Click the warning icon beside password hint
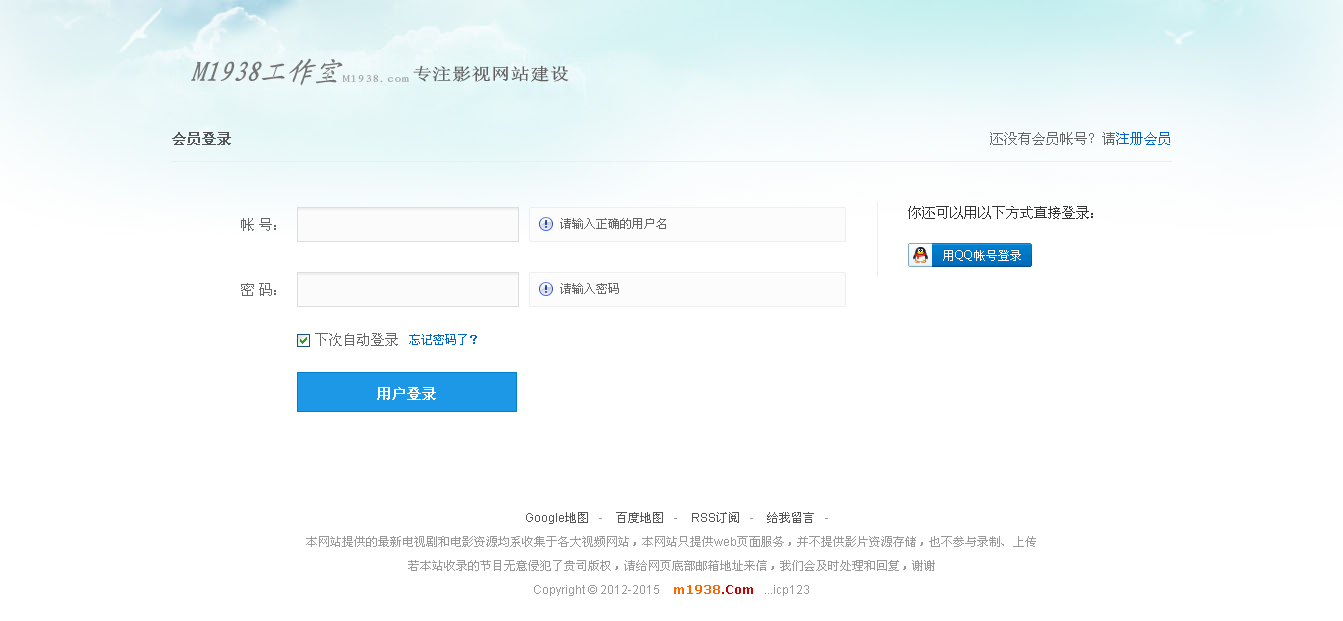Viewport: 1343px width, 621px height. [544, 288]
